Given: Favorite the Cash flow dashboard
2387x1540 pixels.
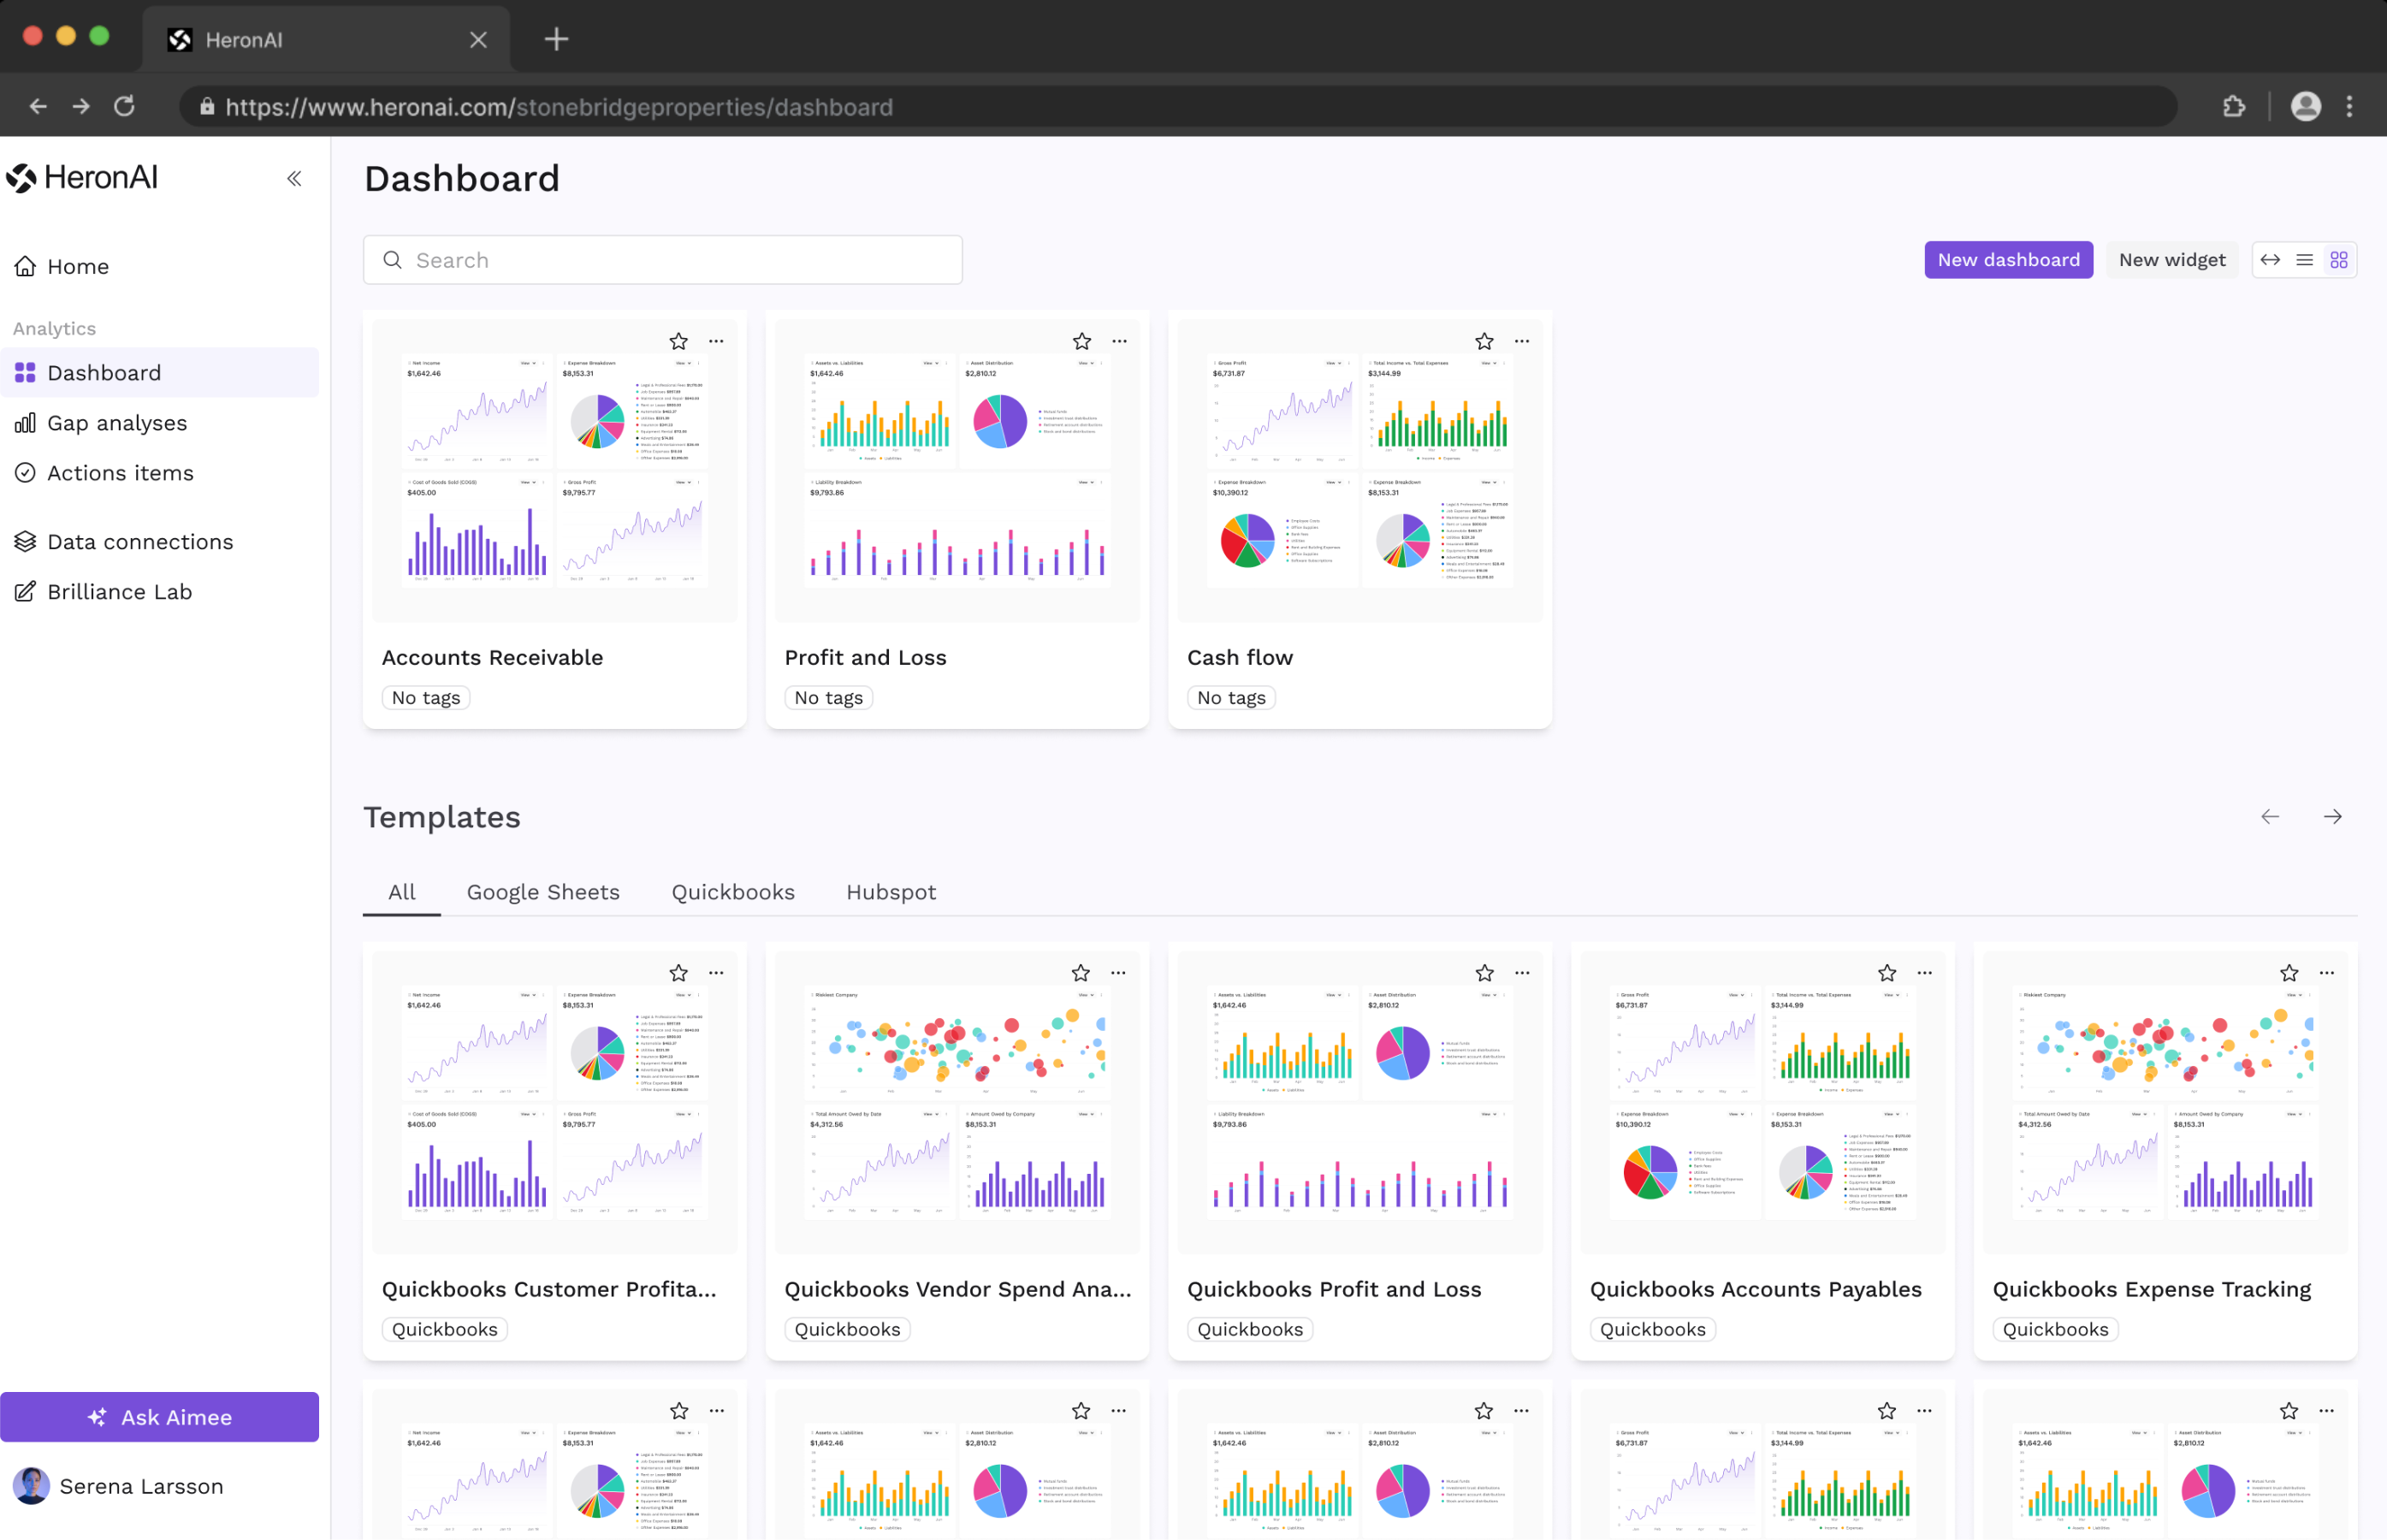Looking at the screenshot, I should pyautogui.click(x=1484, y=342).
